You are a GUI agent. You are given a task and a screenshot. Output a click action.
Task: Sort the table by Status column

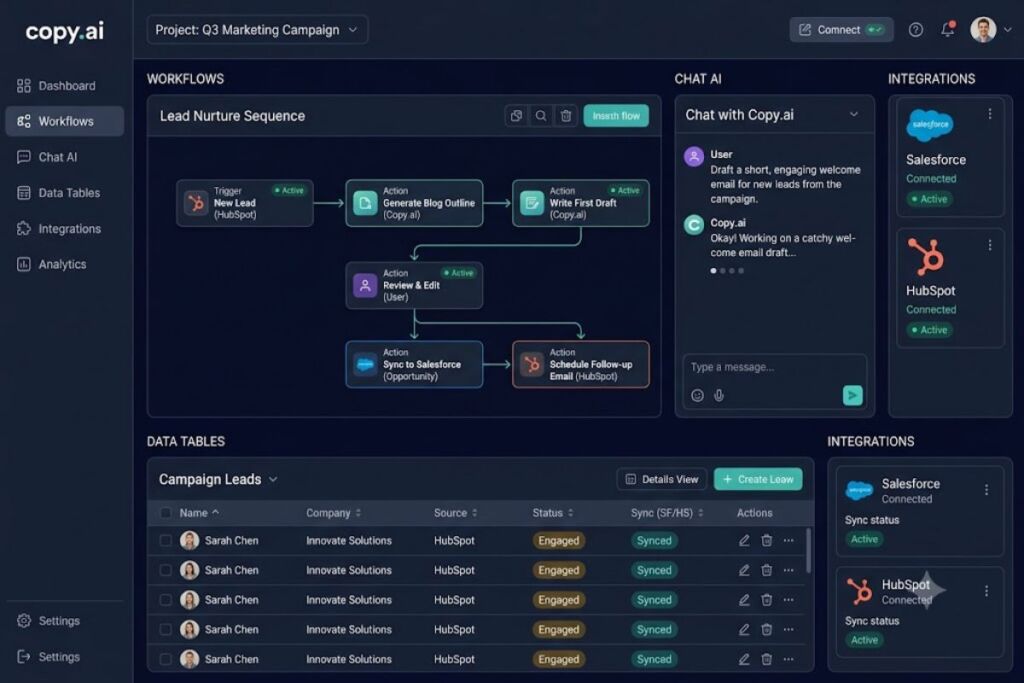(x=553, y=513)
